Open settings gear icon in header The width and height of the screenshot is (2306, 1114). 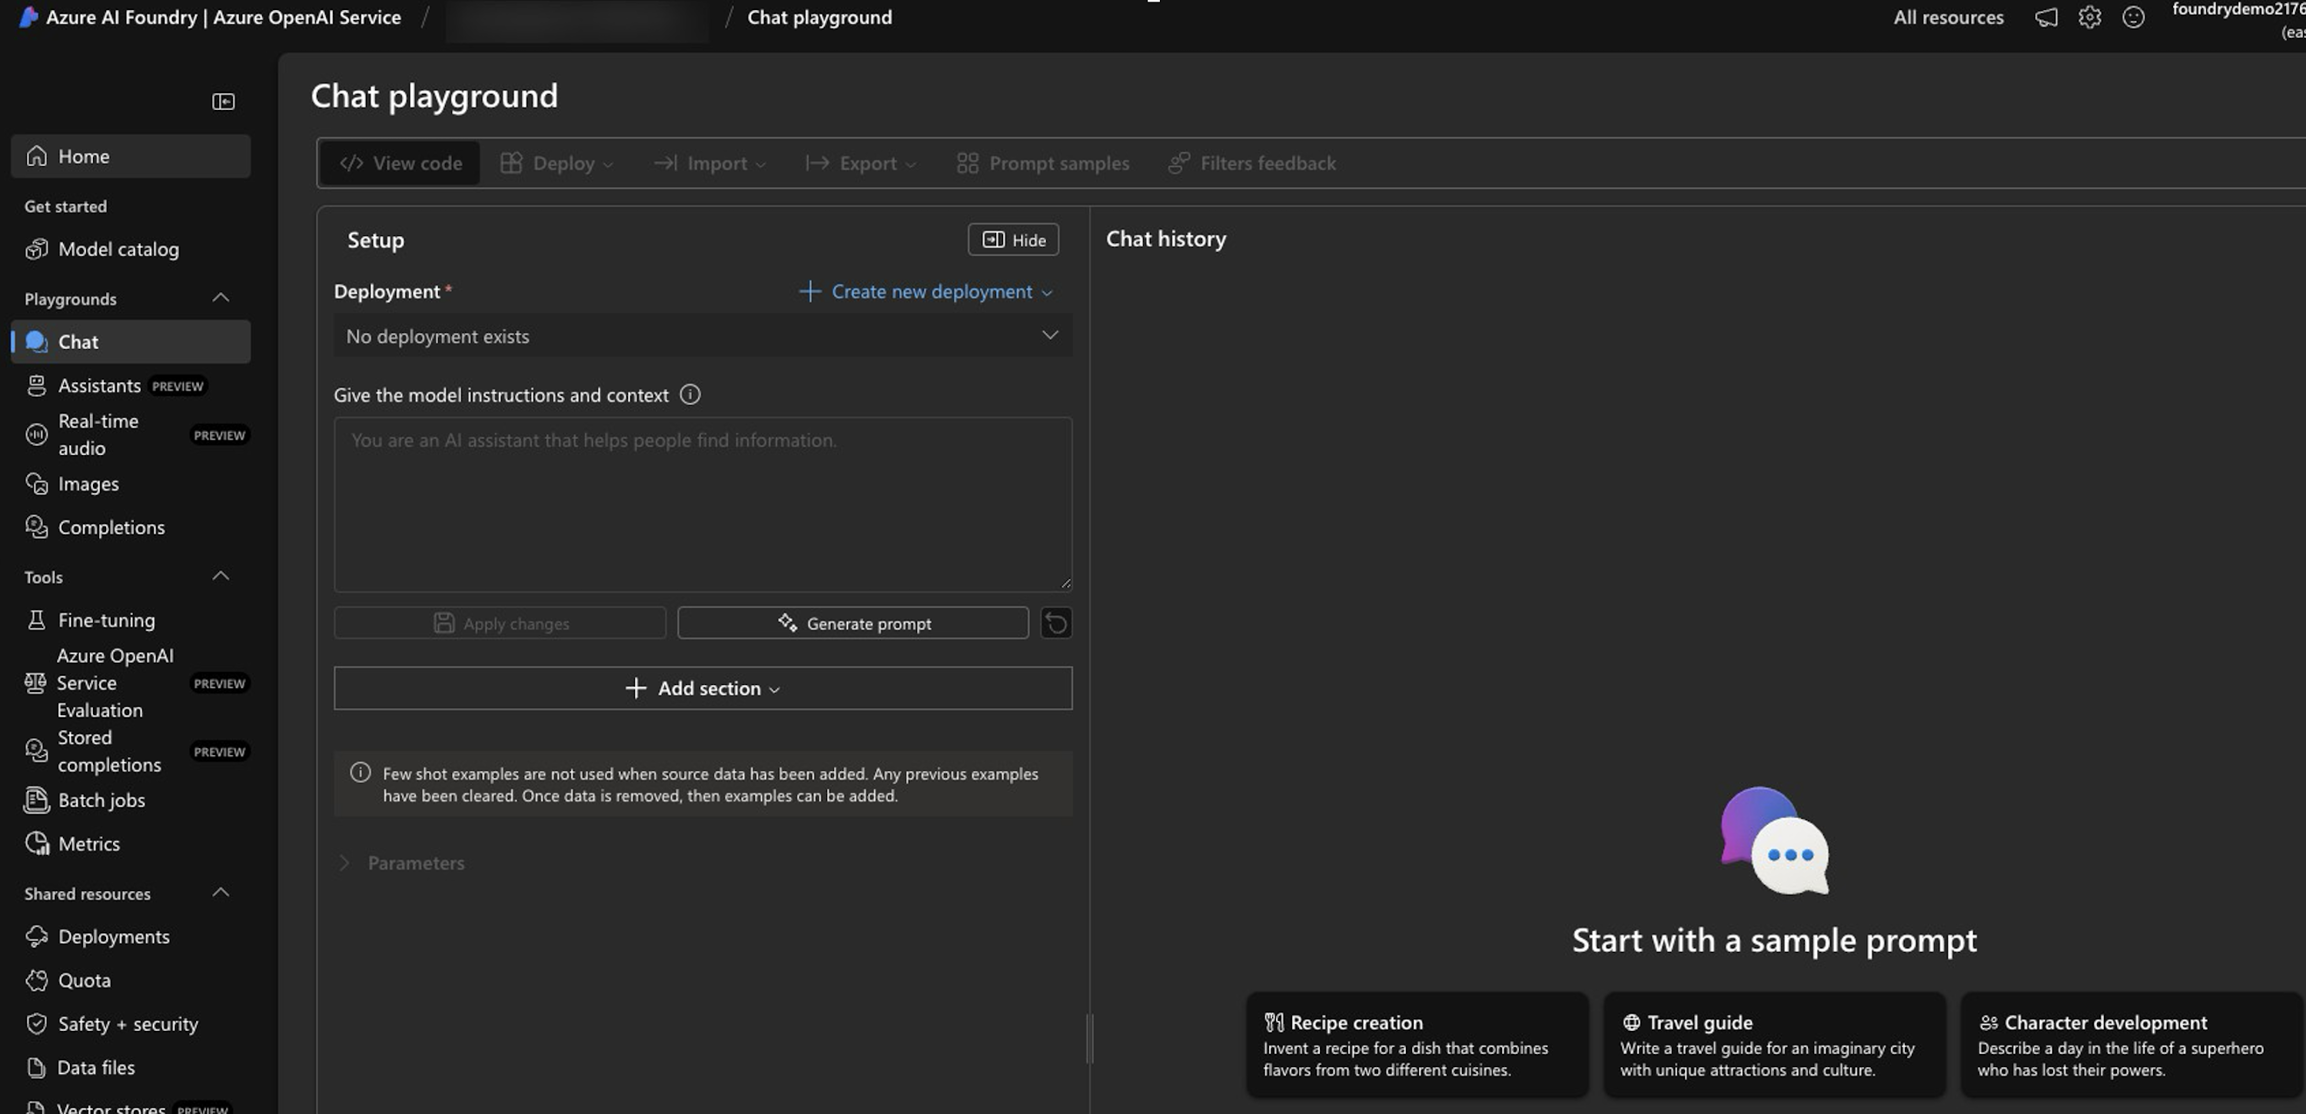coord(2089,17)
